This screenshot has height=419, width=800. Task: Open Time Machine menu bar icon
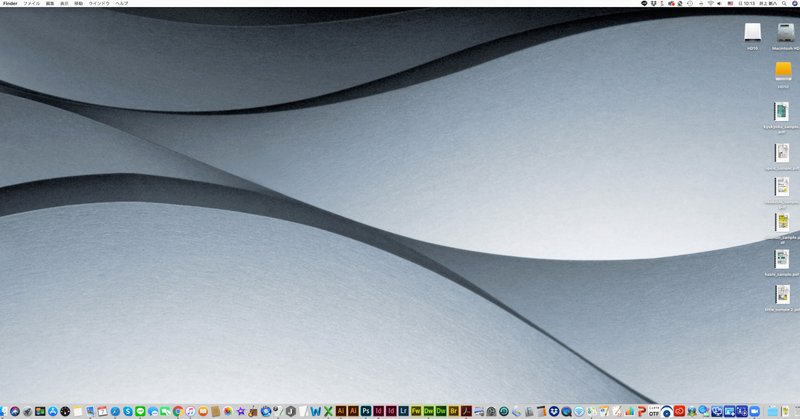[x=690, y=3]
